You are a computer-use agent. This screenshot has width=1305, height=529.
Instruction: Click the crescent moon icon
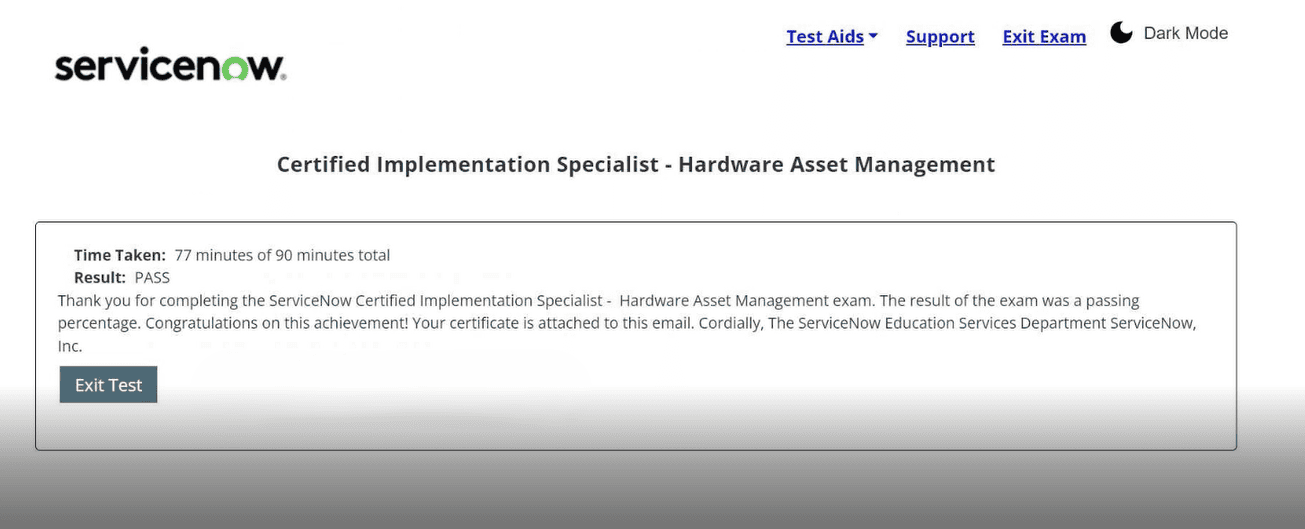point(1121,33)
